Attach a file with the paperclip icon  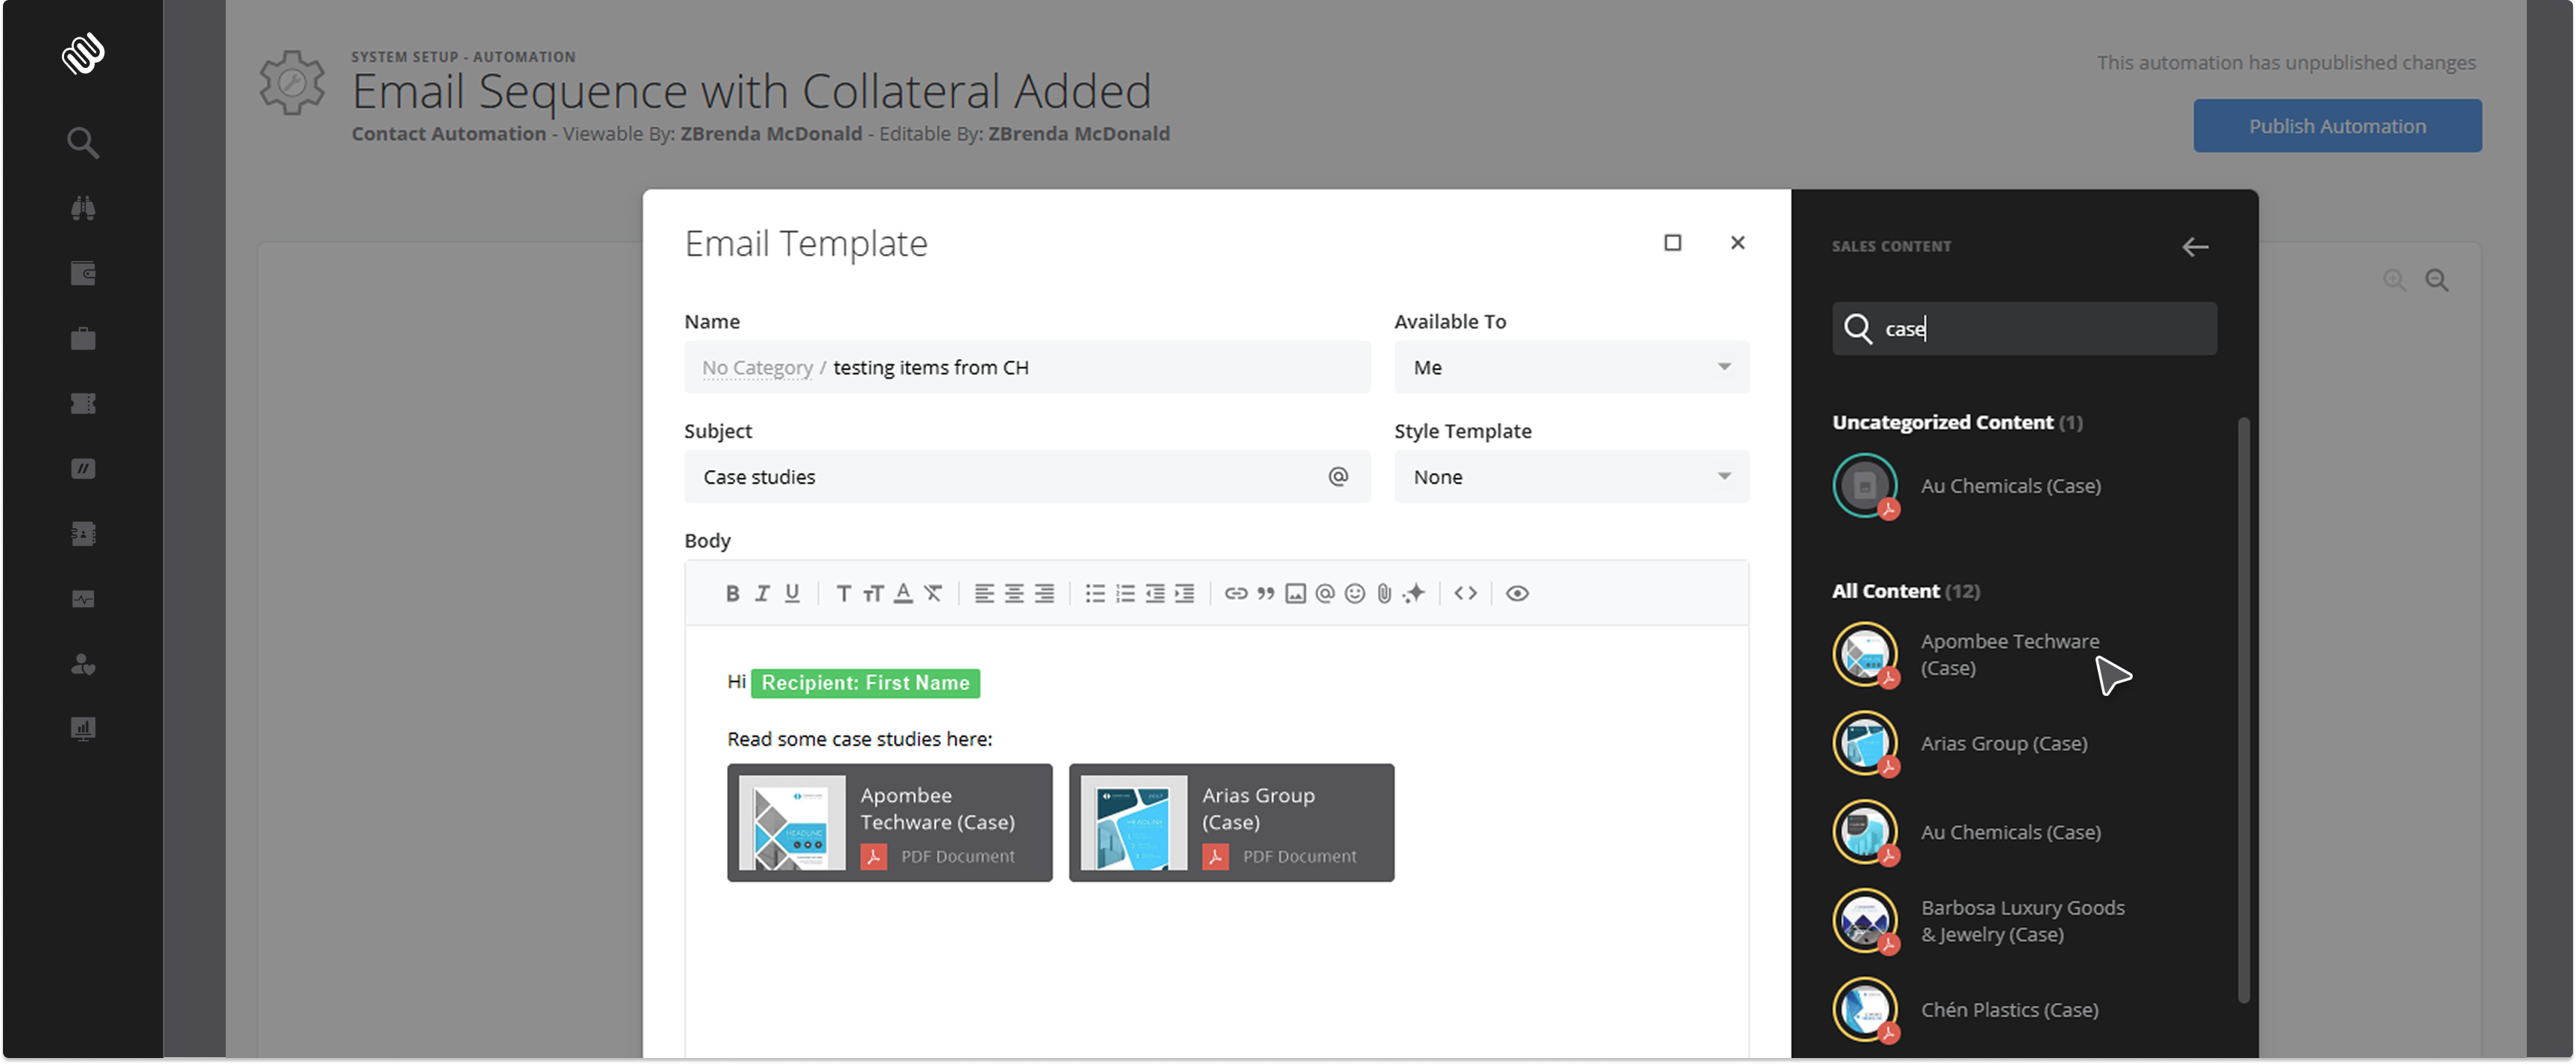1383,592
